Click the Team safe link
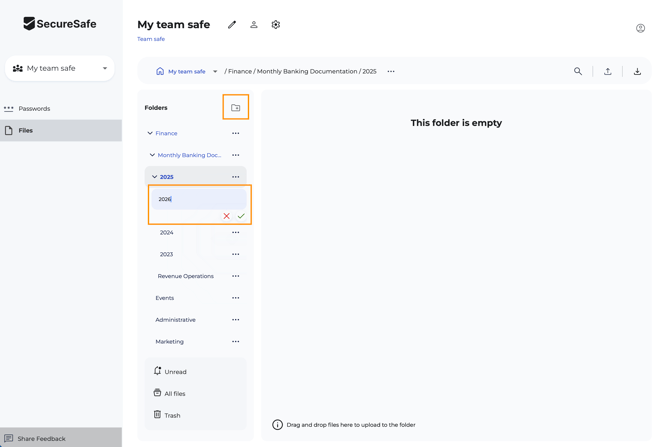 tap(151, 39)
